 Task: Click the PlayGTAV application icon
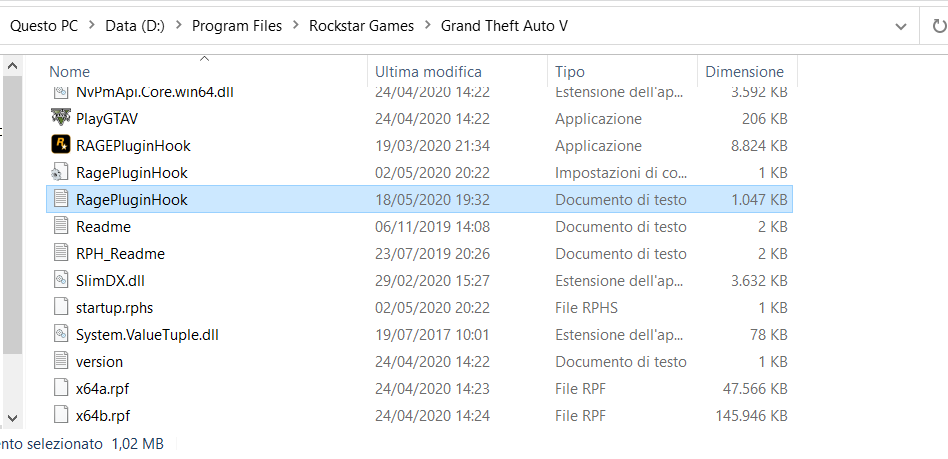pyautogui.click(x=60, y=118)
